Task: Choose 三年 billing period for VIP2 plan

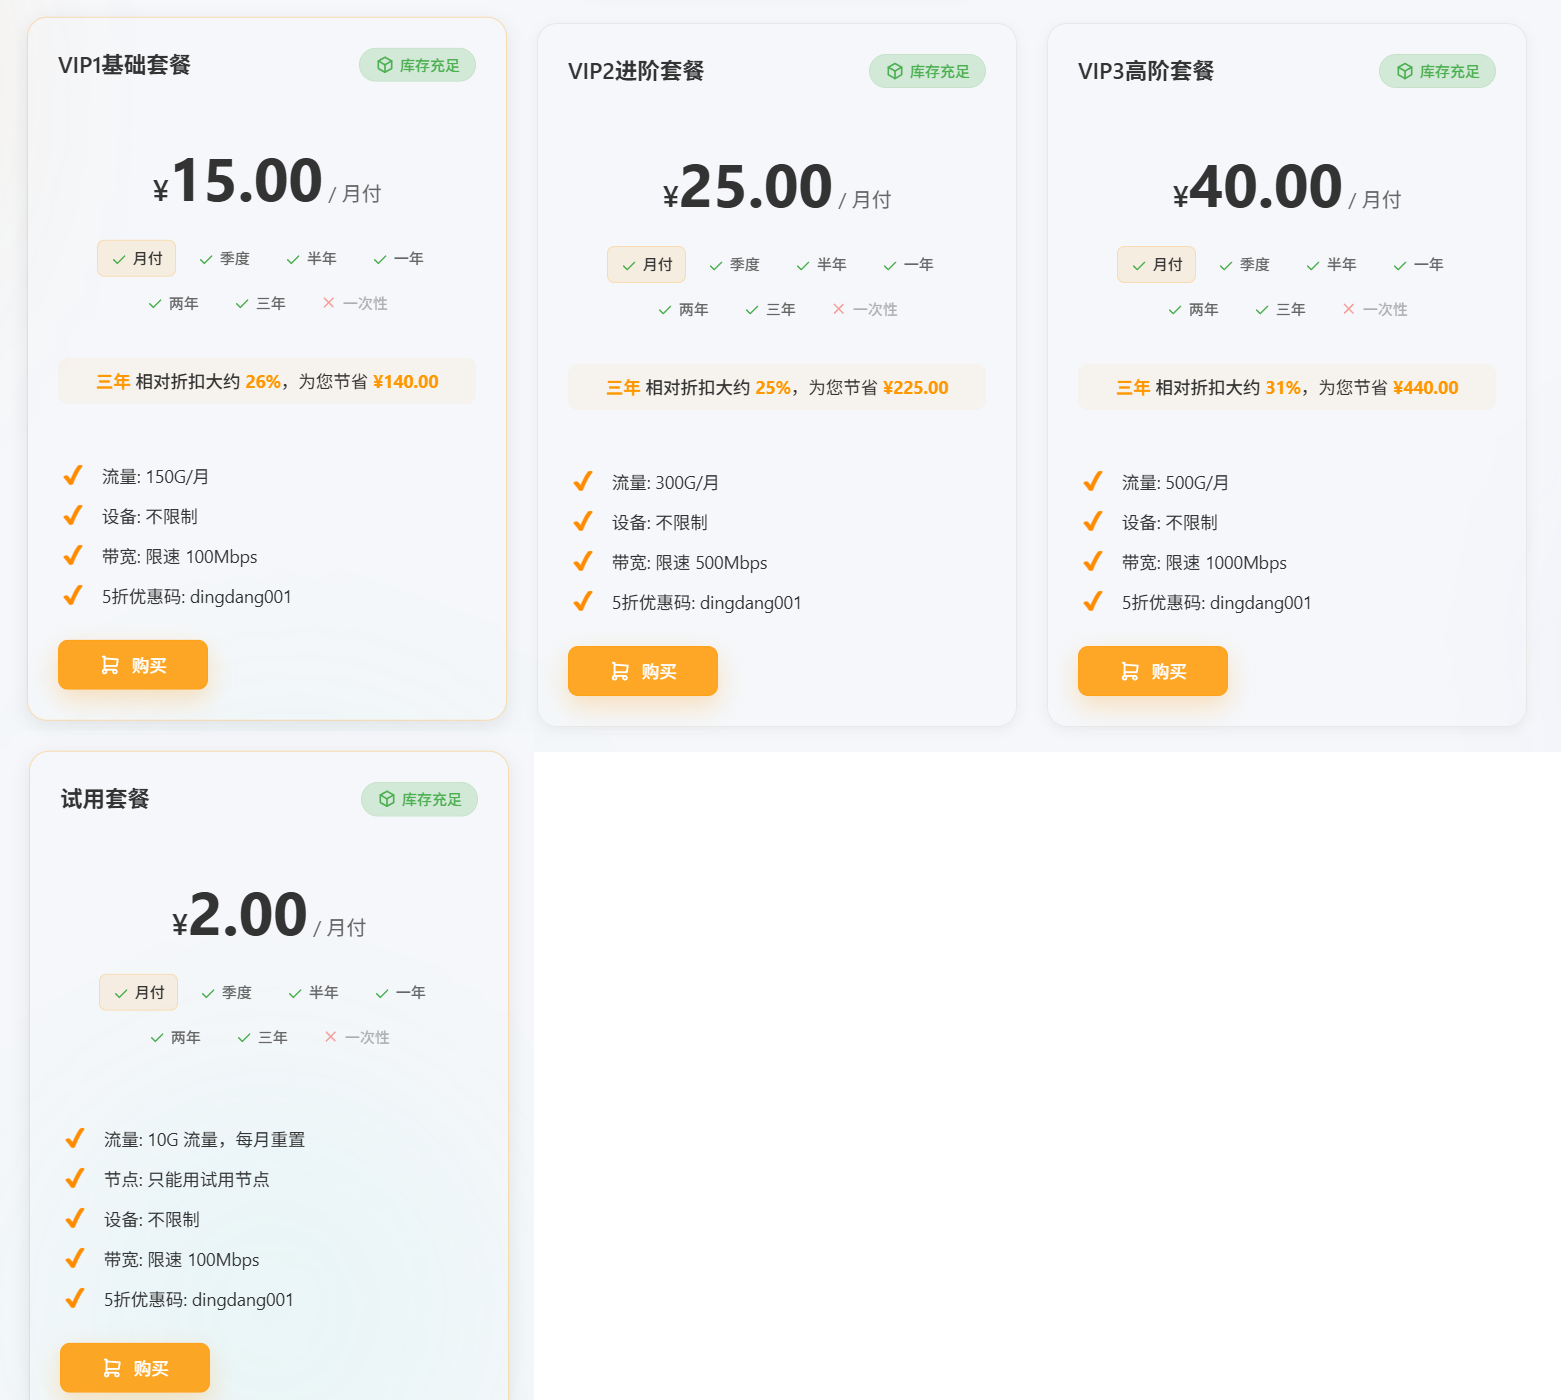Action: 771,310
